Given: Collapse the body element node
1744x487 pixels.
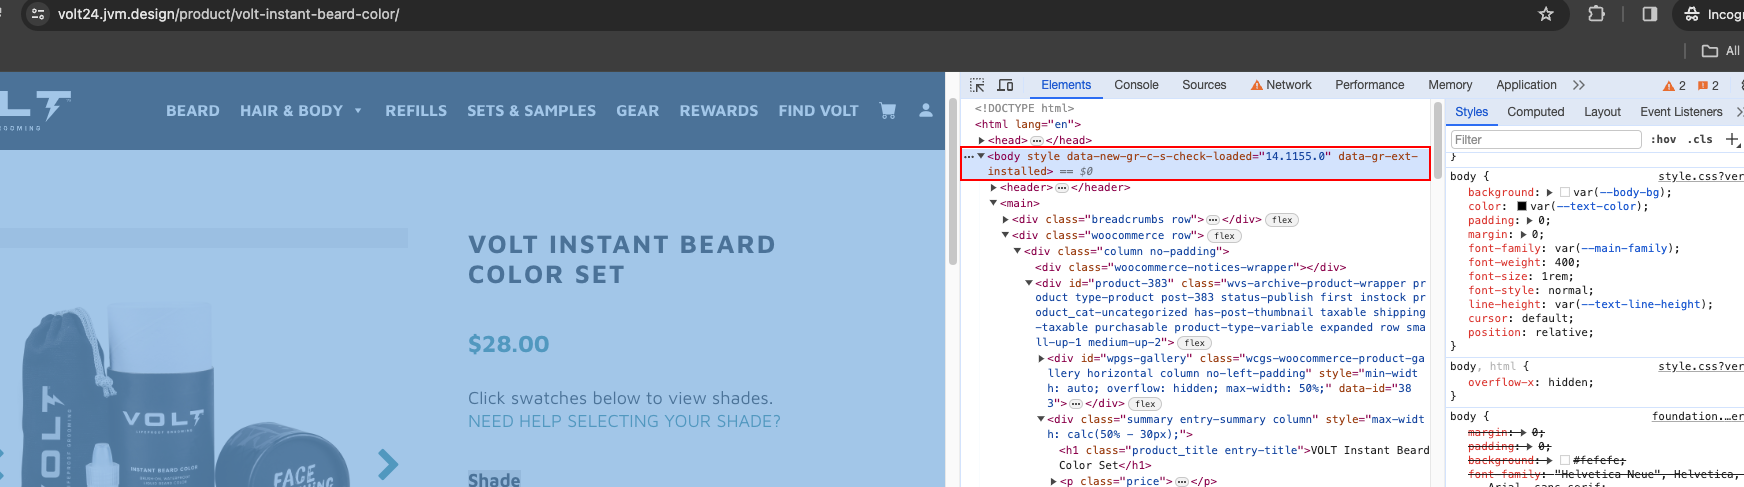Looking at the screenshot, I should tap(982, 156).
